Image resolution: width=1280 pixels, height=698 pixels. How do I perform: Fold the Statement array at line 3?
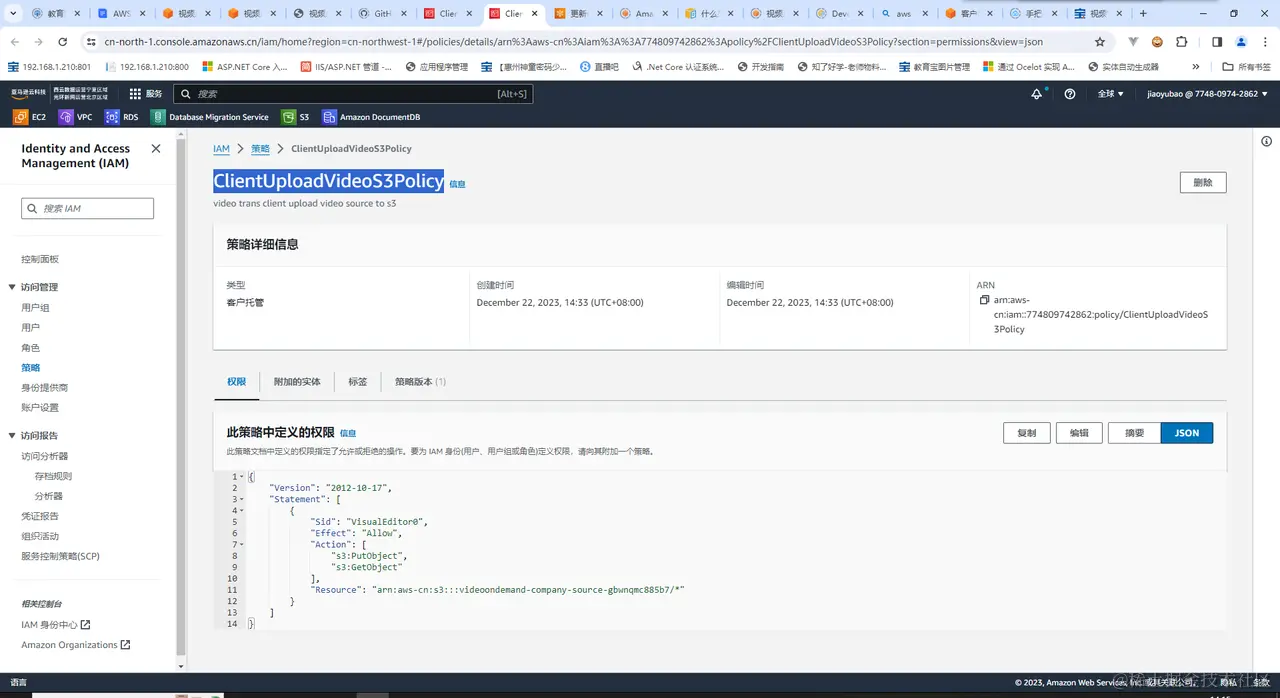242,499
